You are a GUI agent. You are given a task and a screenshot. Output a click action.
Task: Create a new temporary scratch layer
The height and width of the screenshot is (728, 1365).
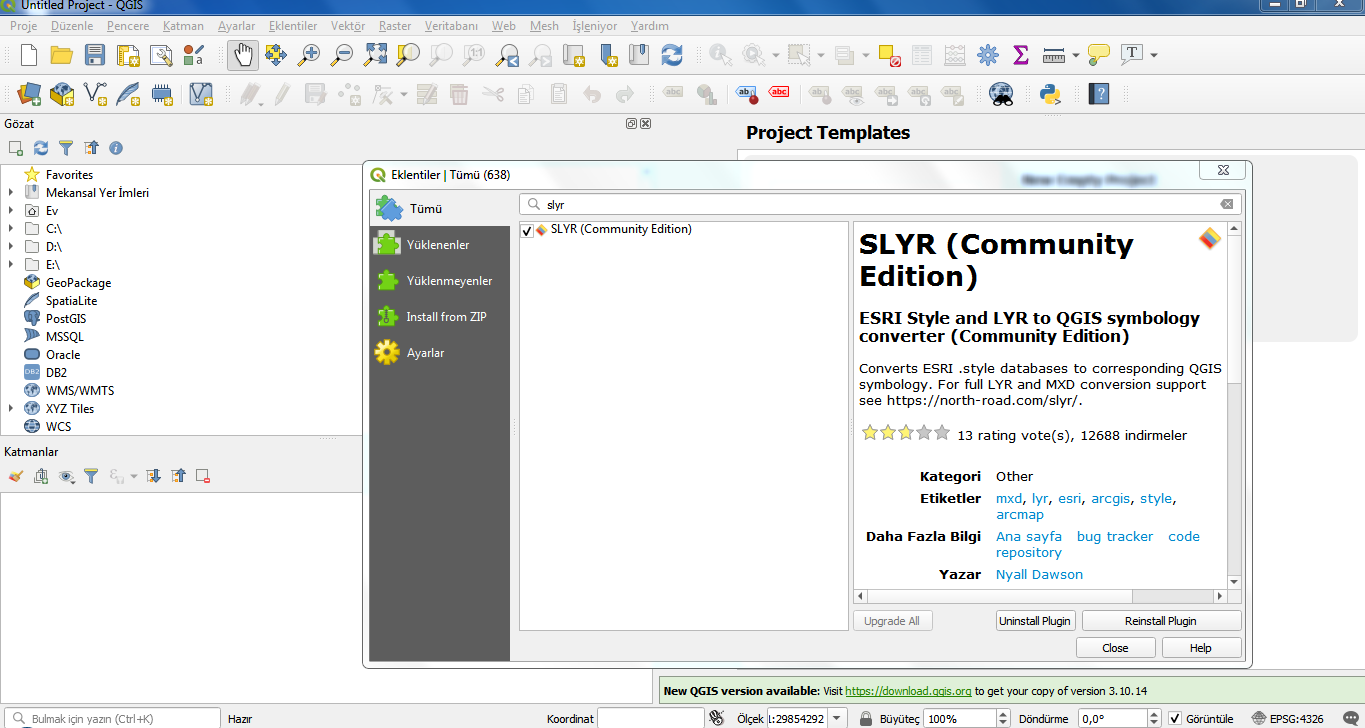161,95
